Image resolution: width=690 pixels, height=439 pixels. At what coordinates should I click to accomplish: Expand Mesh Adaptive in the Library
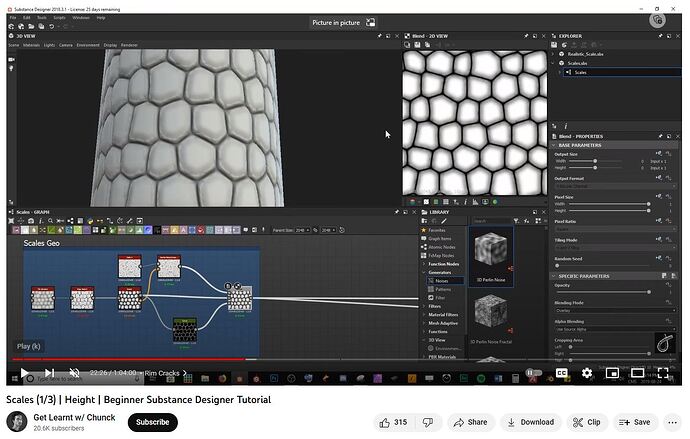pos(424,323)
